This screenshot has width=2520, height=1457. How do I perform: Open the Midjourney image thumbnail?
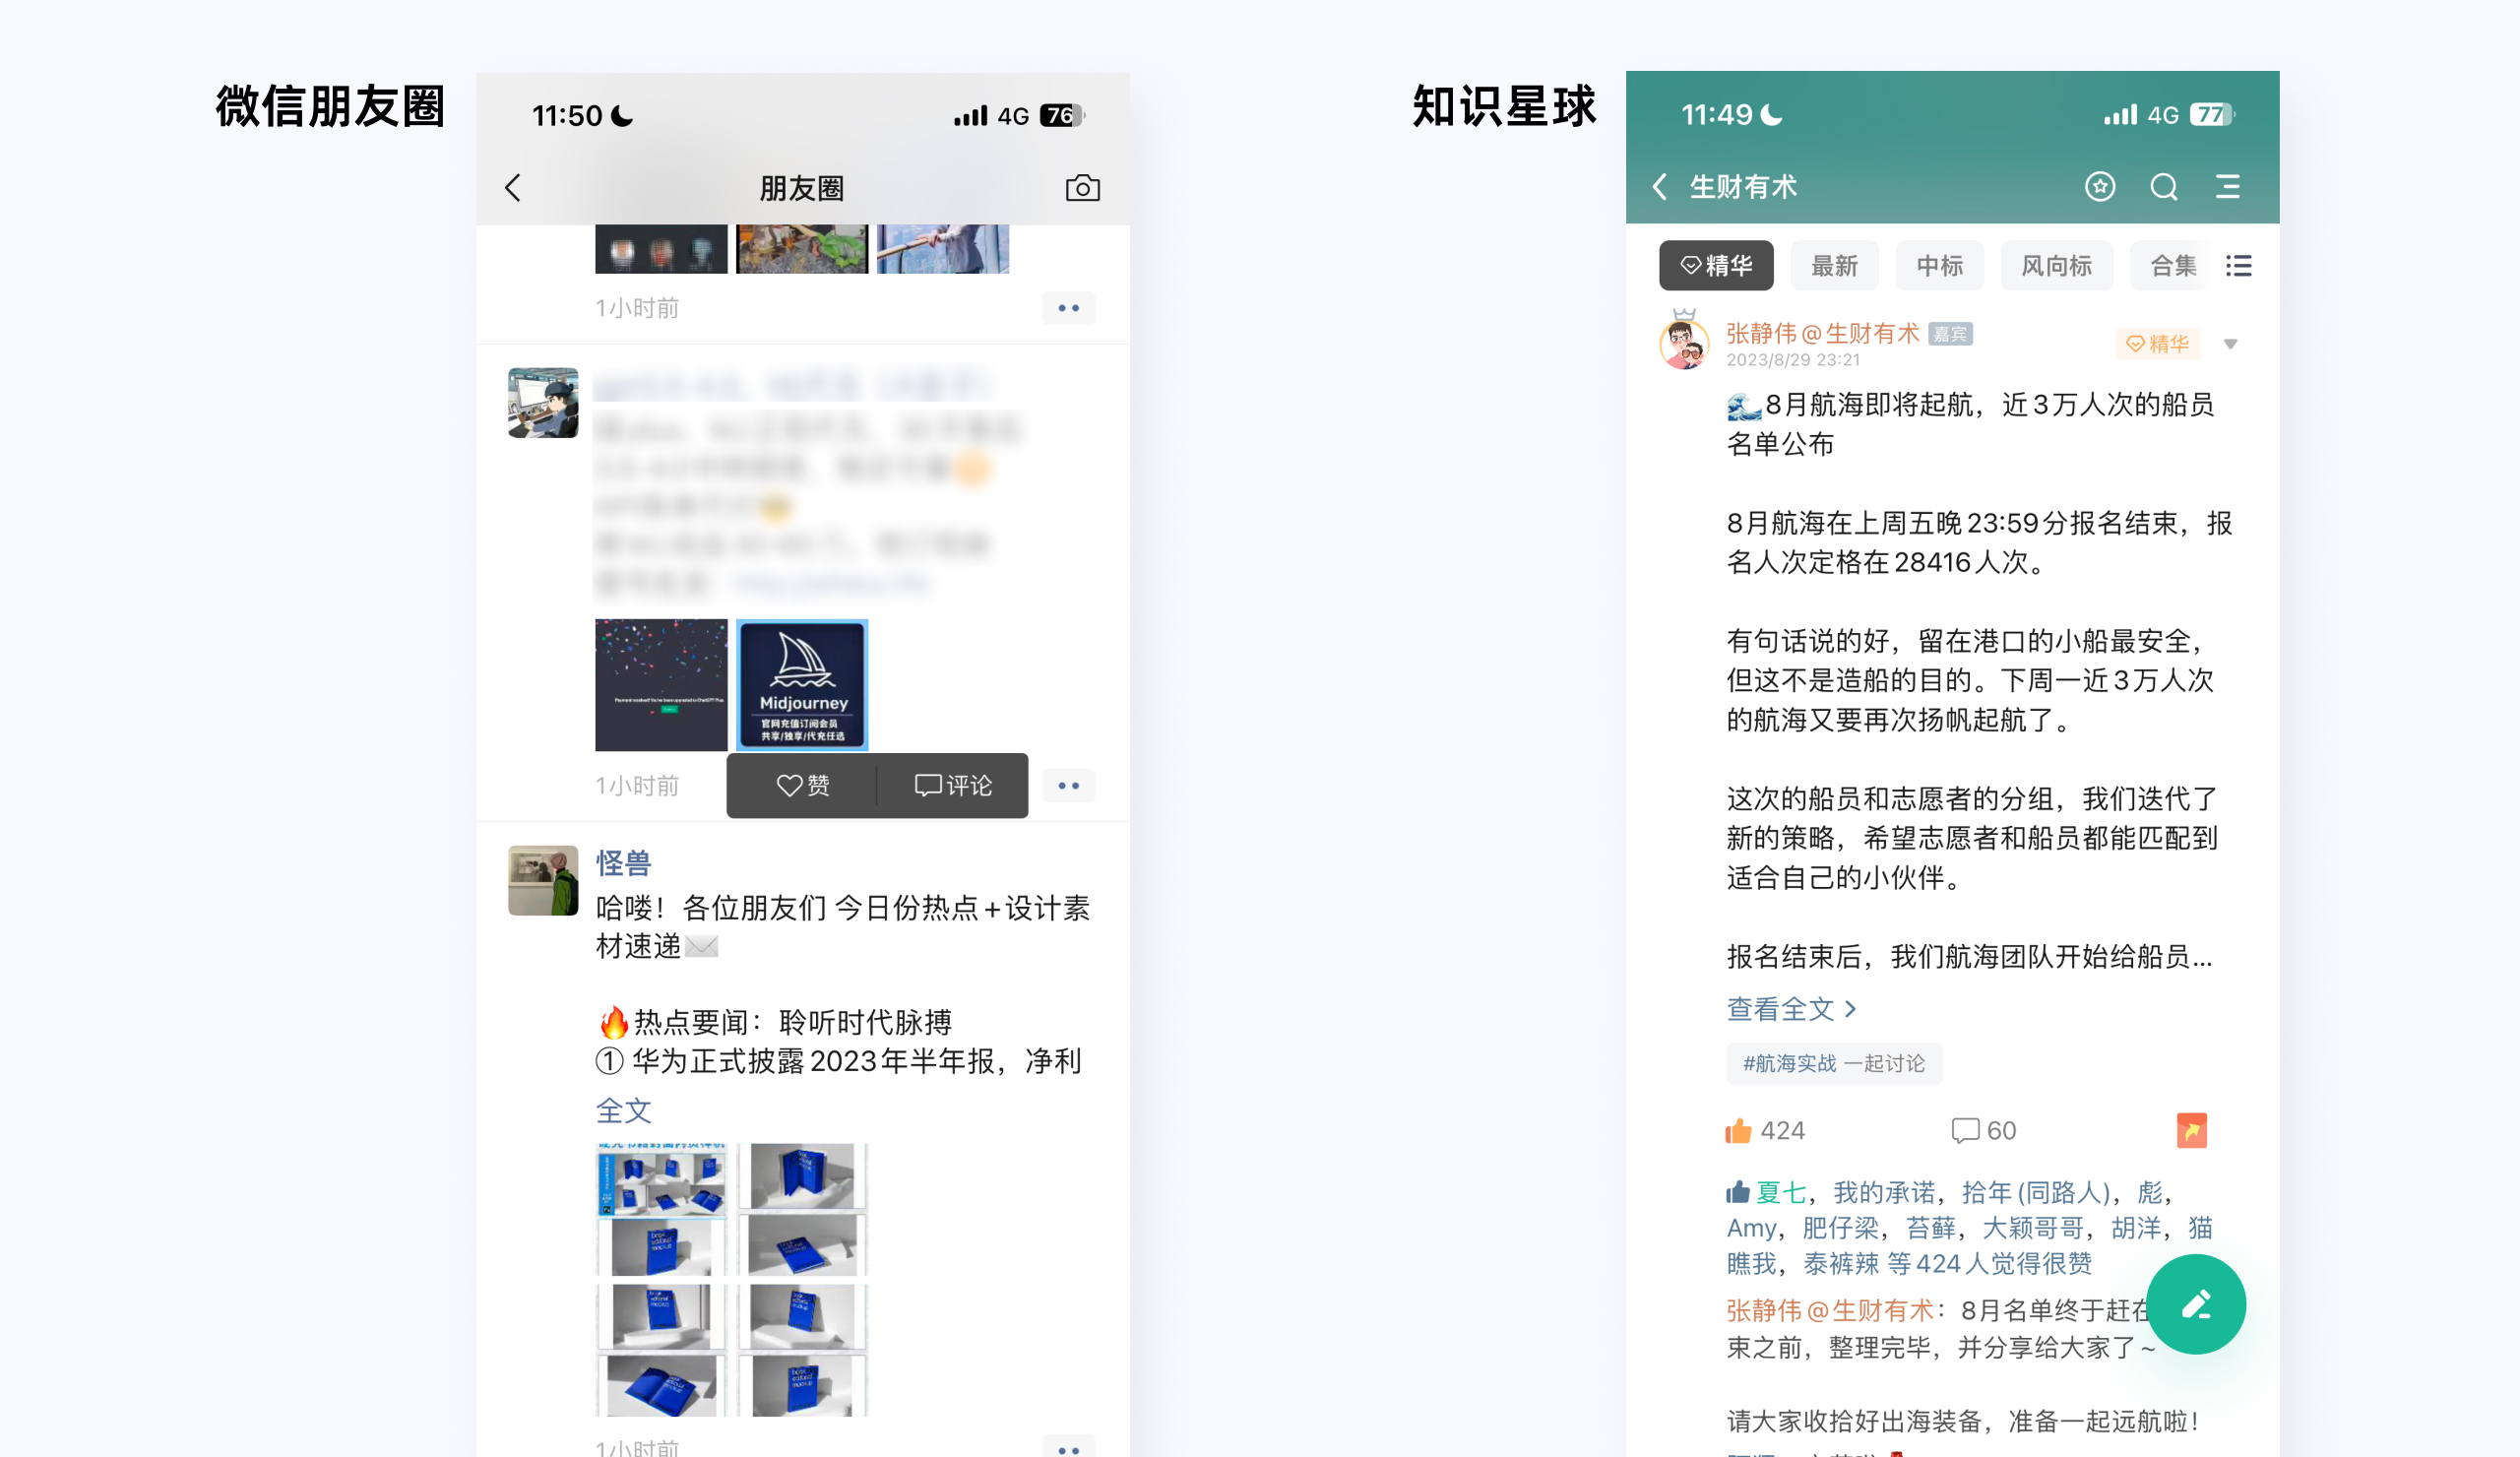(802, 685)
